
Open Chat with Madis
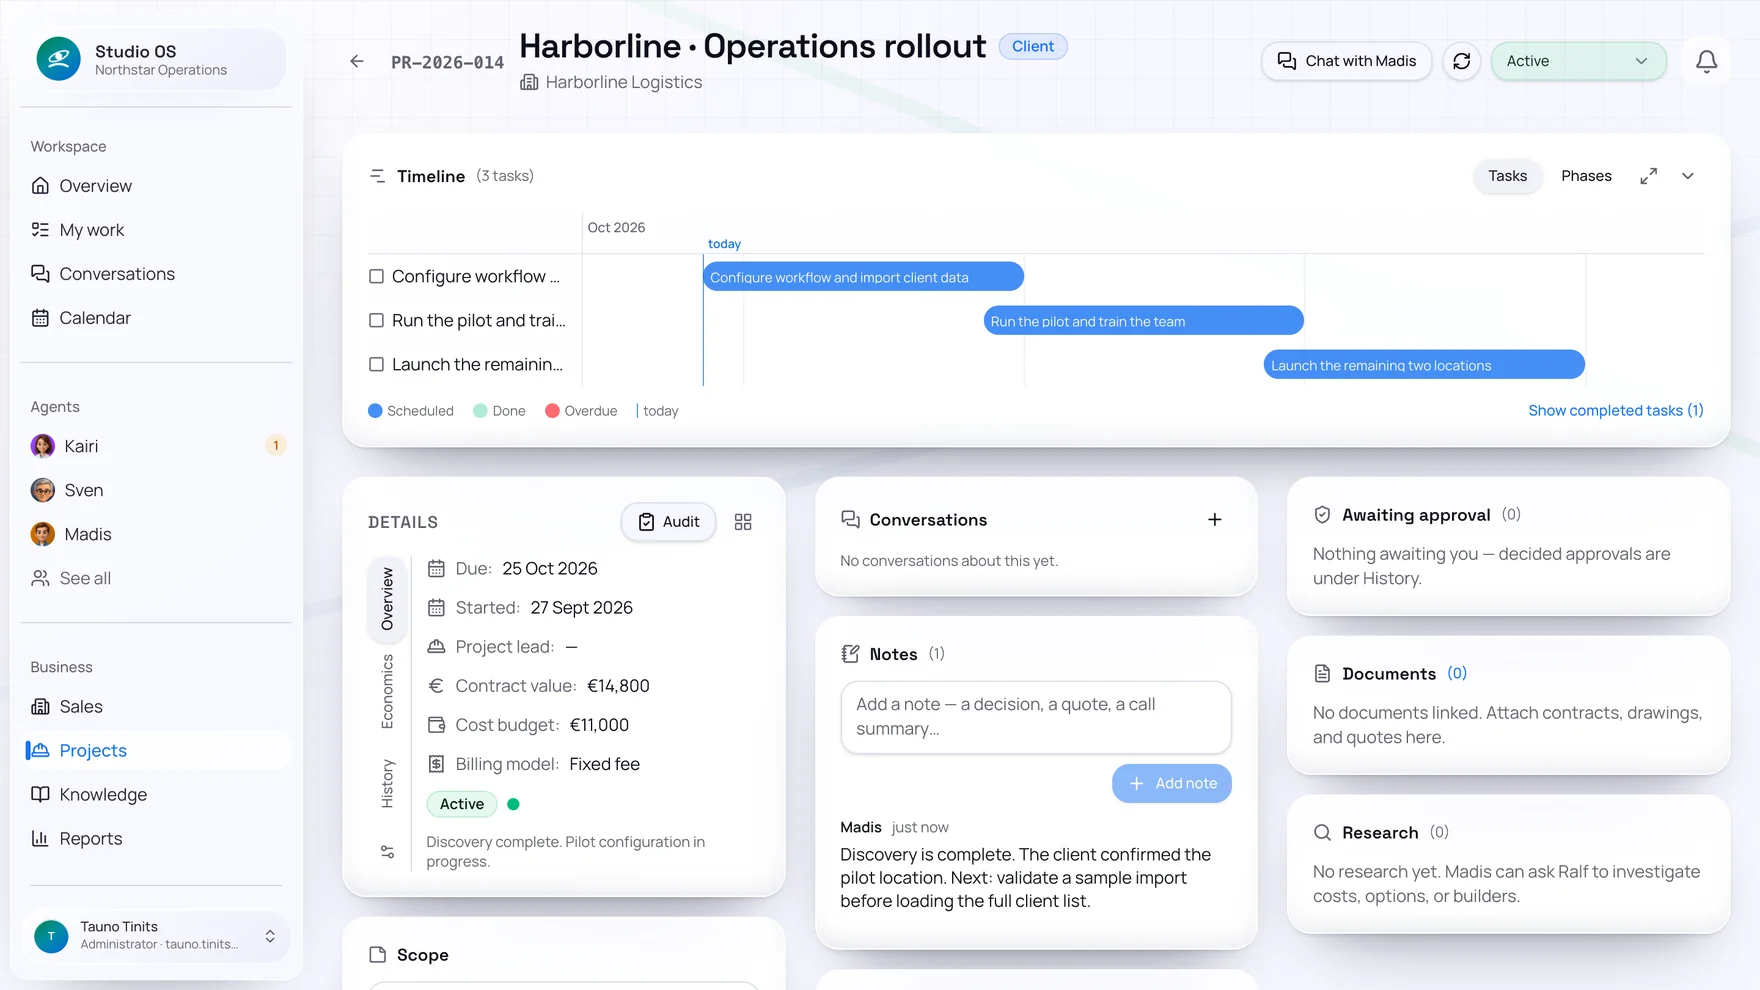tap(1346, 61)
